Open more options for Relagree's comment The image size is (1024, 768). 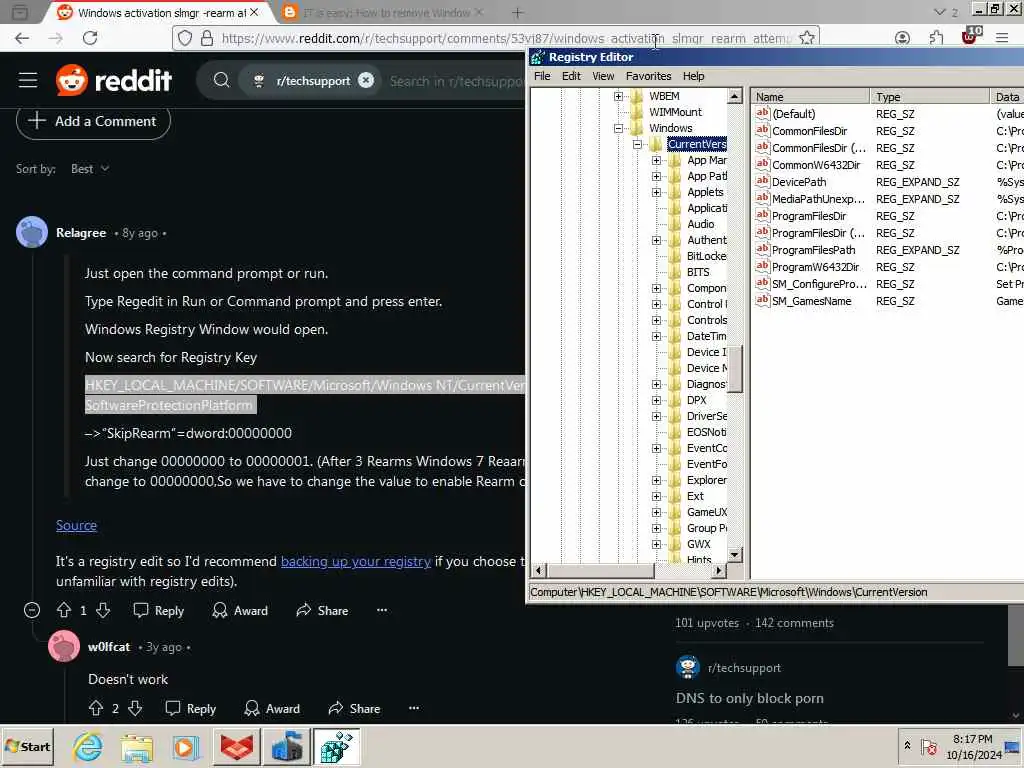coord(382,610)
